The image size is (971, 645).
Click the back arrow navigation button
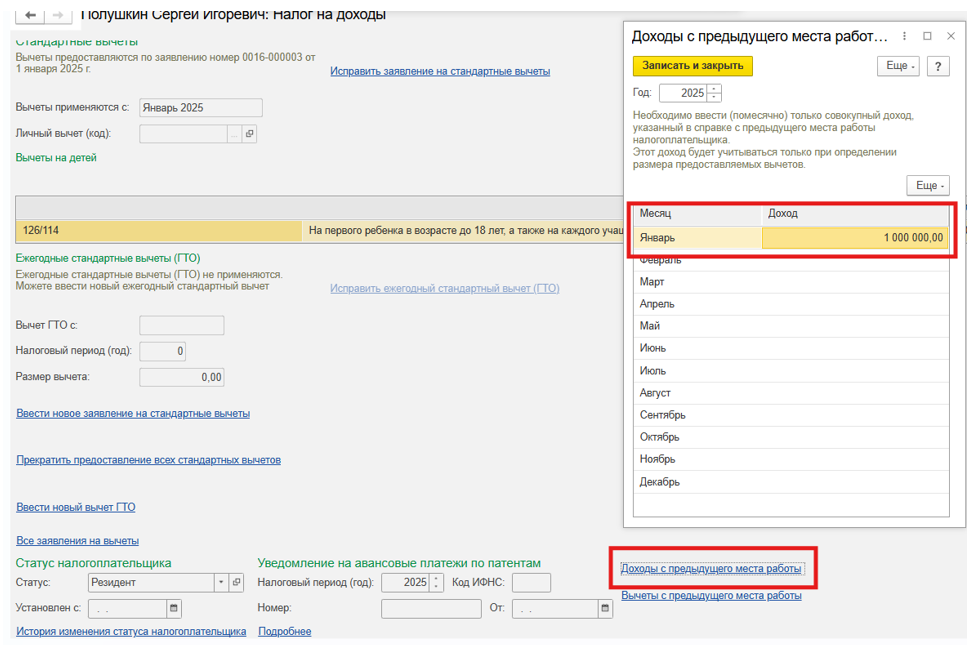coord(31,15)
